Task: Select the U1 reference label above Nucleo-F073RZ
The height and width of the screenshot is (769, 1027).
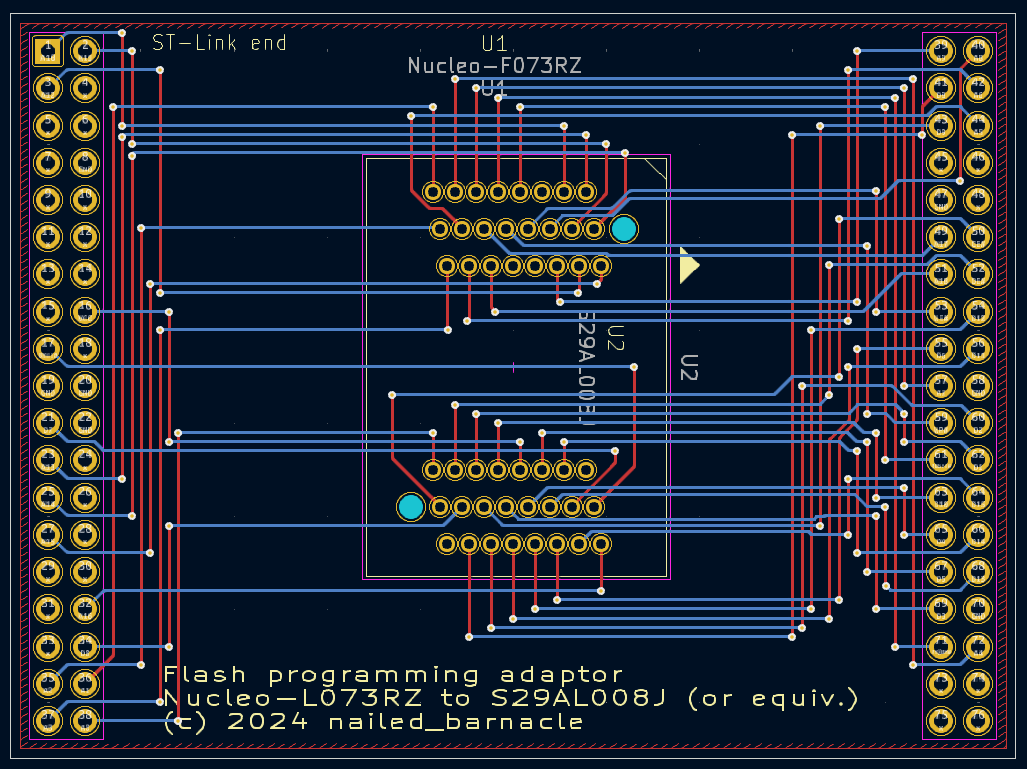Action: tap(494, 43)
